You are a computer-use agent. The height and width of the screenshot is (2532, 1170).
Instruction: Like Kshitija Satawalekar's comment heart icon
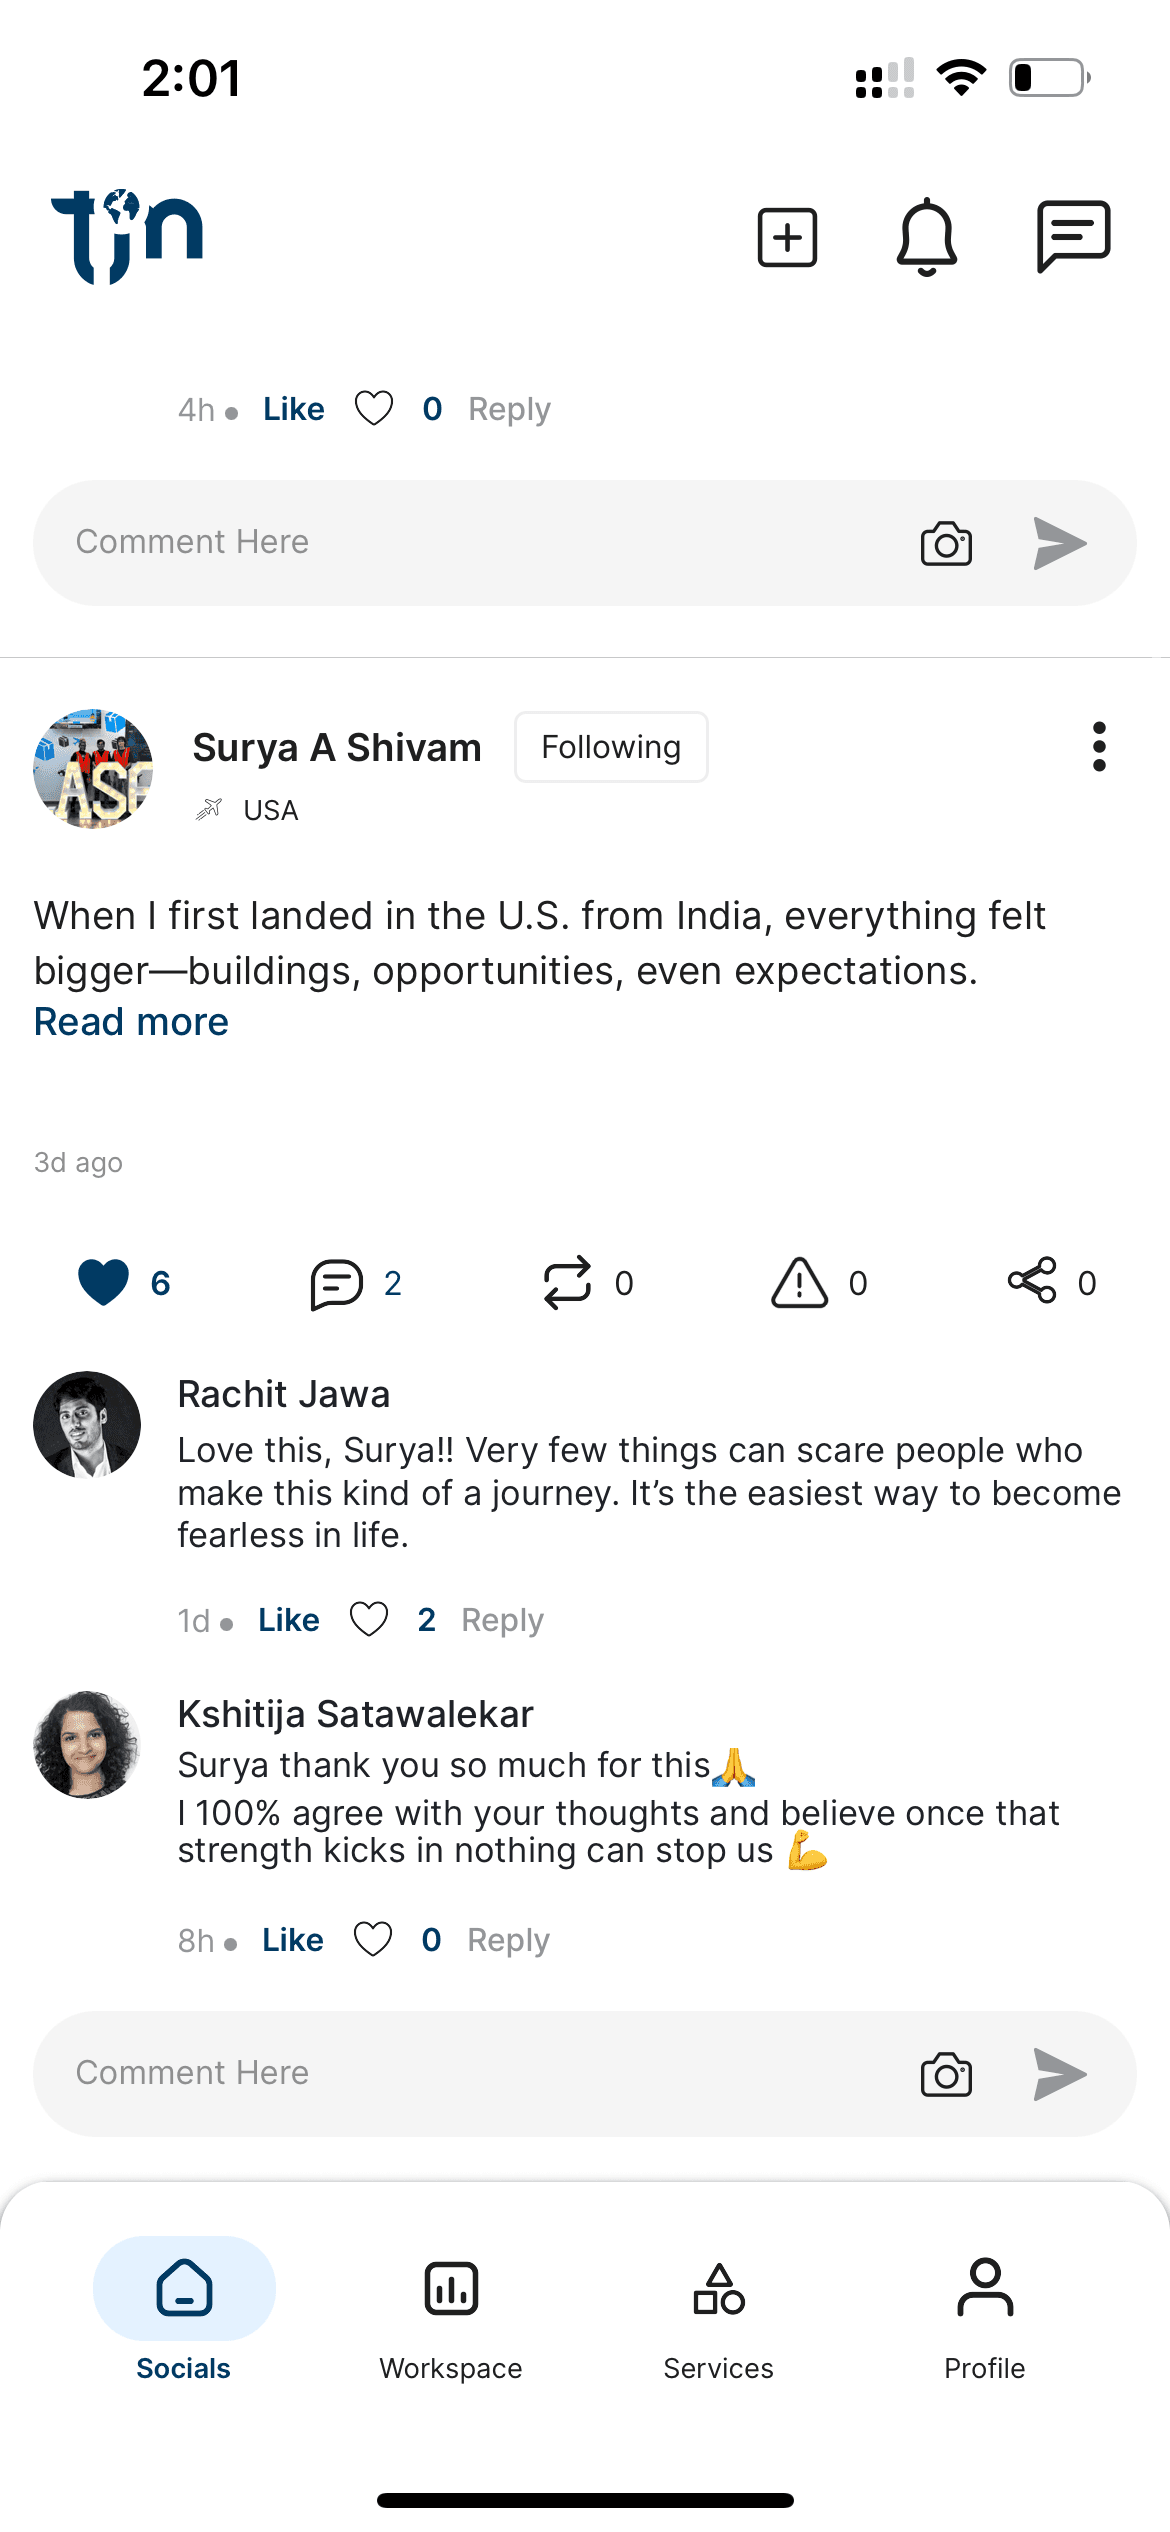(374, 1938)
